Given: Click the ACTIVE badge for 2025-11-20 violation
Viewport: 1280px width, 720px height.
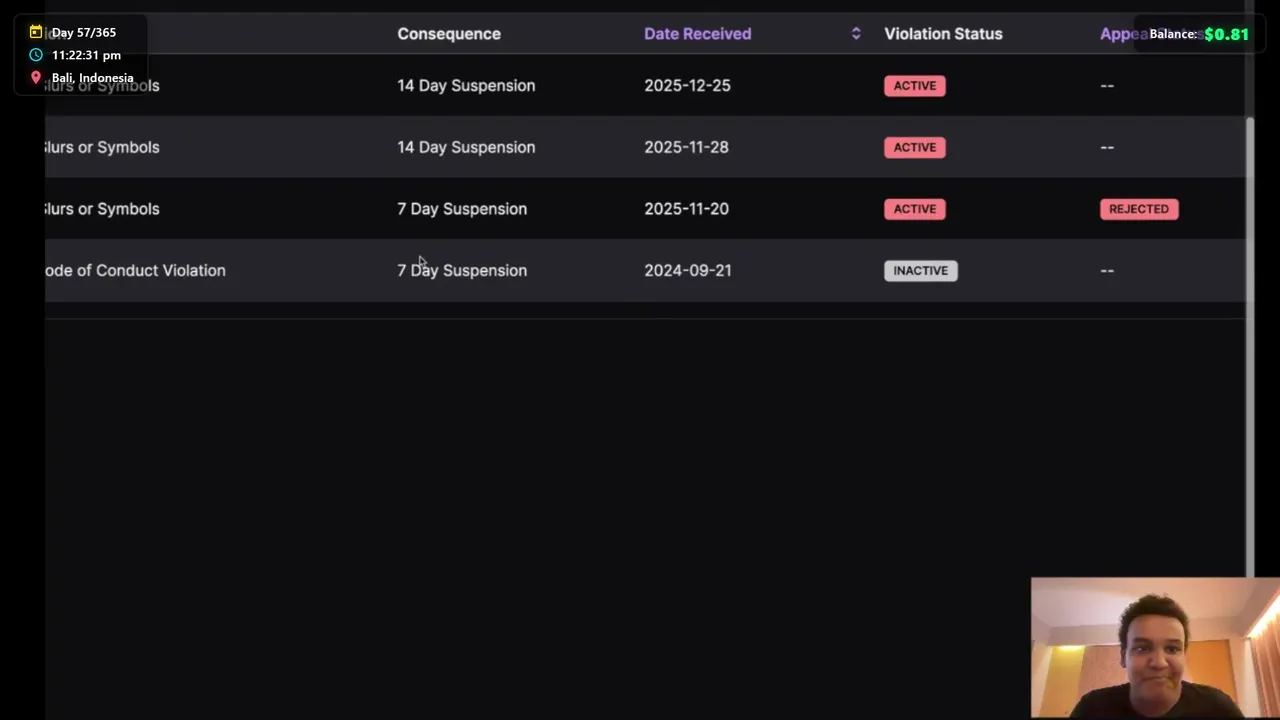Looking at the screenshot, I should [x=915, y=209].
